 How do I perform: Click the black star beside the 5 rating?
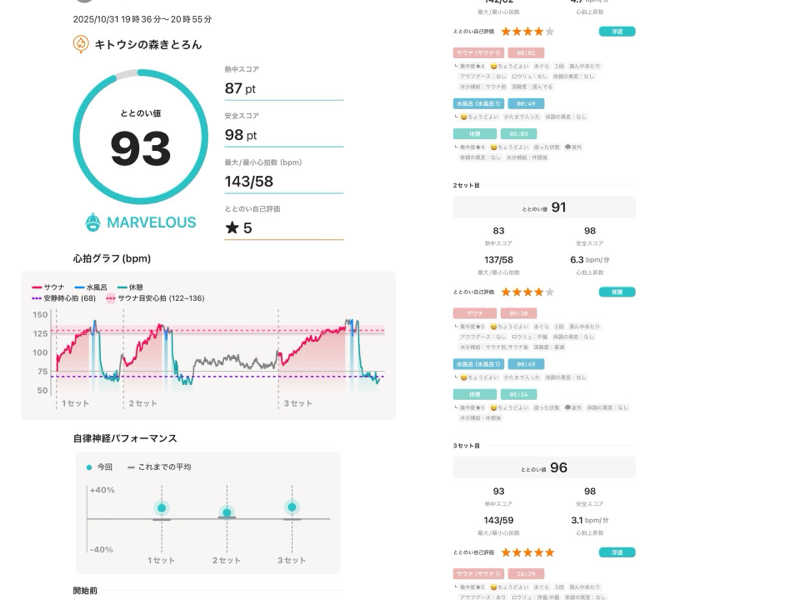[x=232, y=228]
